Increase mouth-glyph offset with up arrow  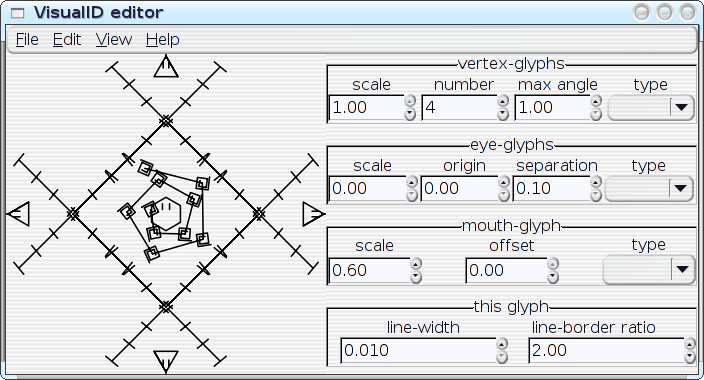(x=553, y=264)
